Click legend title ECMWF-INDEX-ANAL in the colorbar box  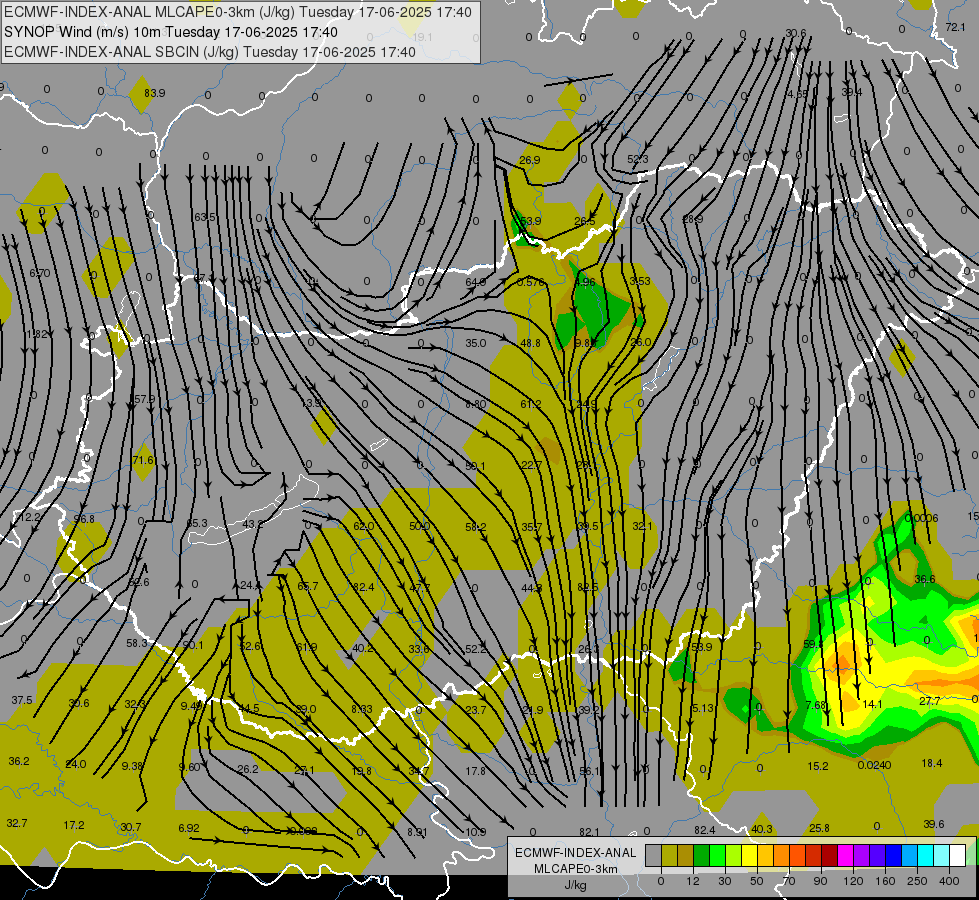pyautogui.click(x=575, y=853)
